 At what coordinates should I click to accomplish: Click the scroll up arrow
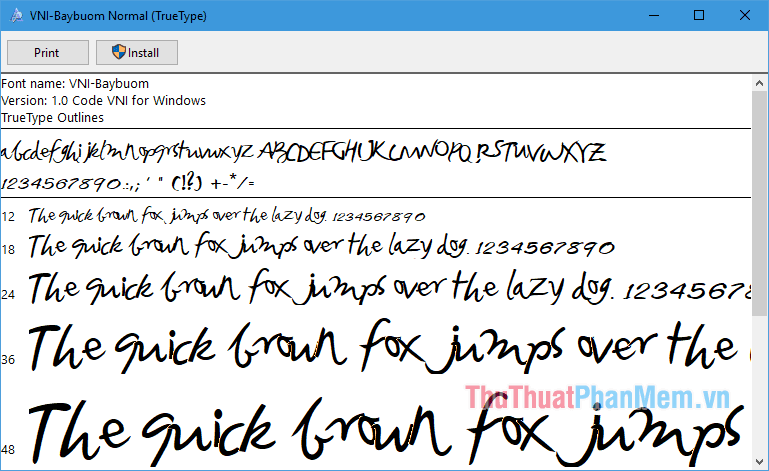pos(760,83)
